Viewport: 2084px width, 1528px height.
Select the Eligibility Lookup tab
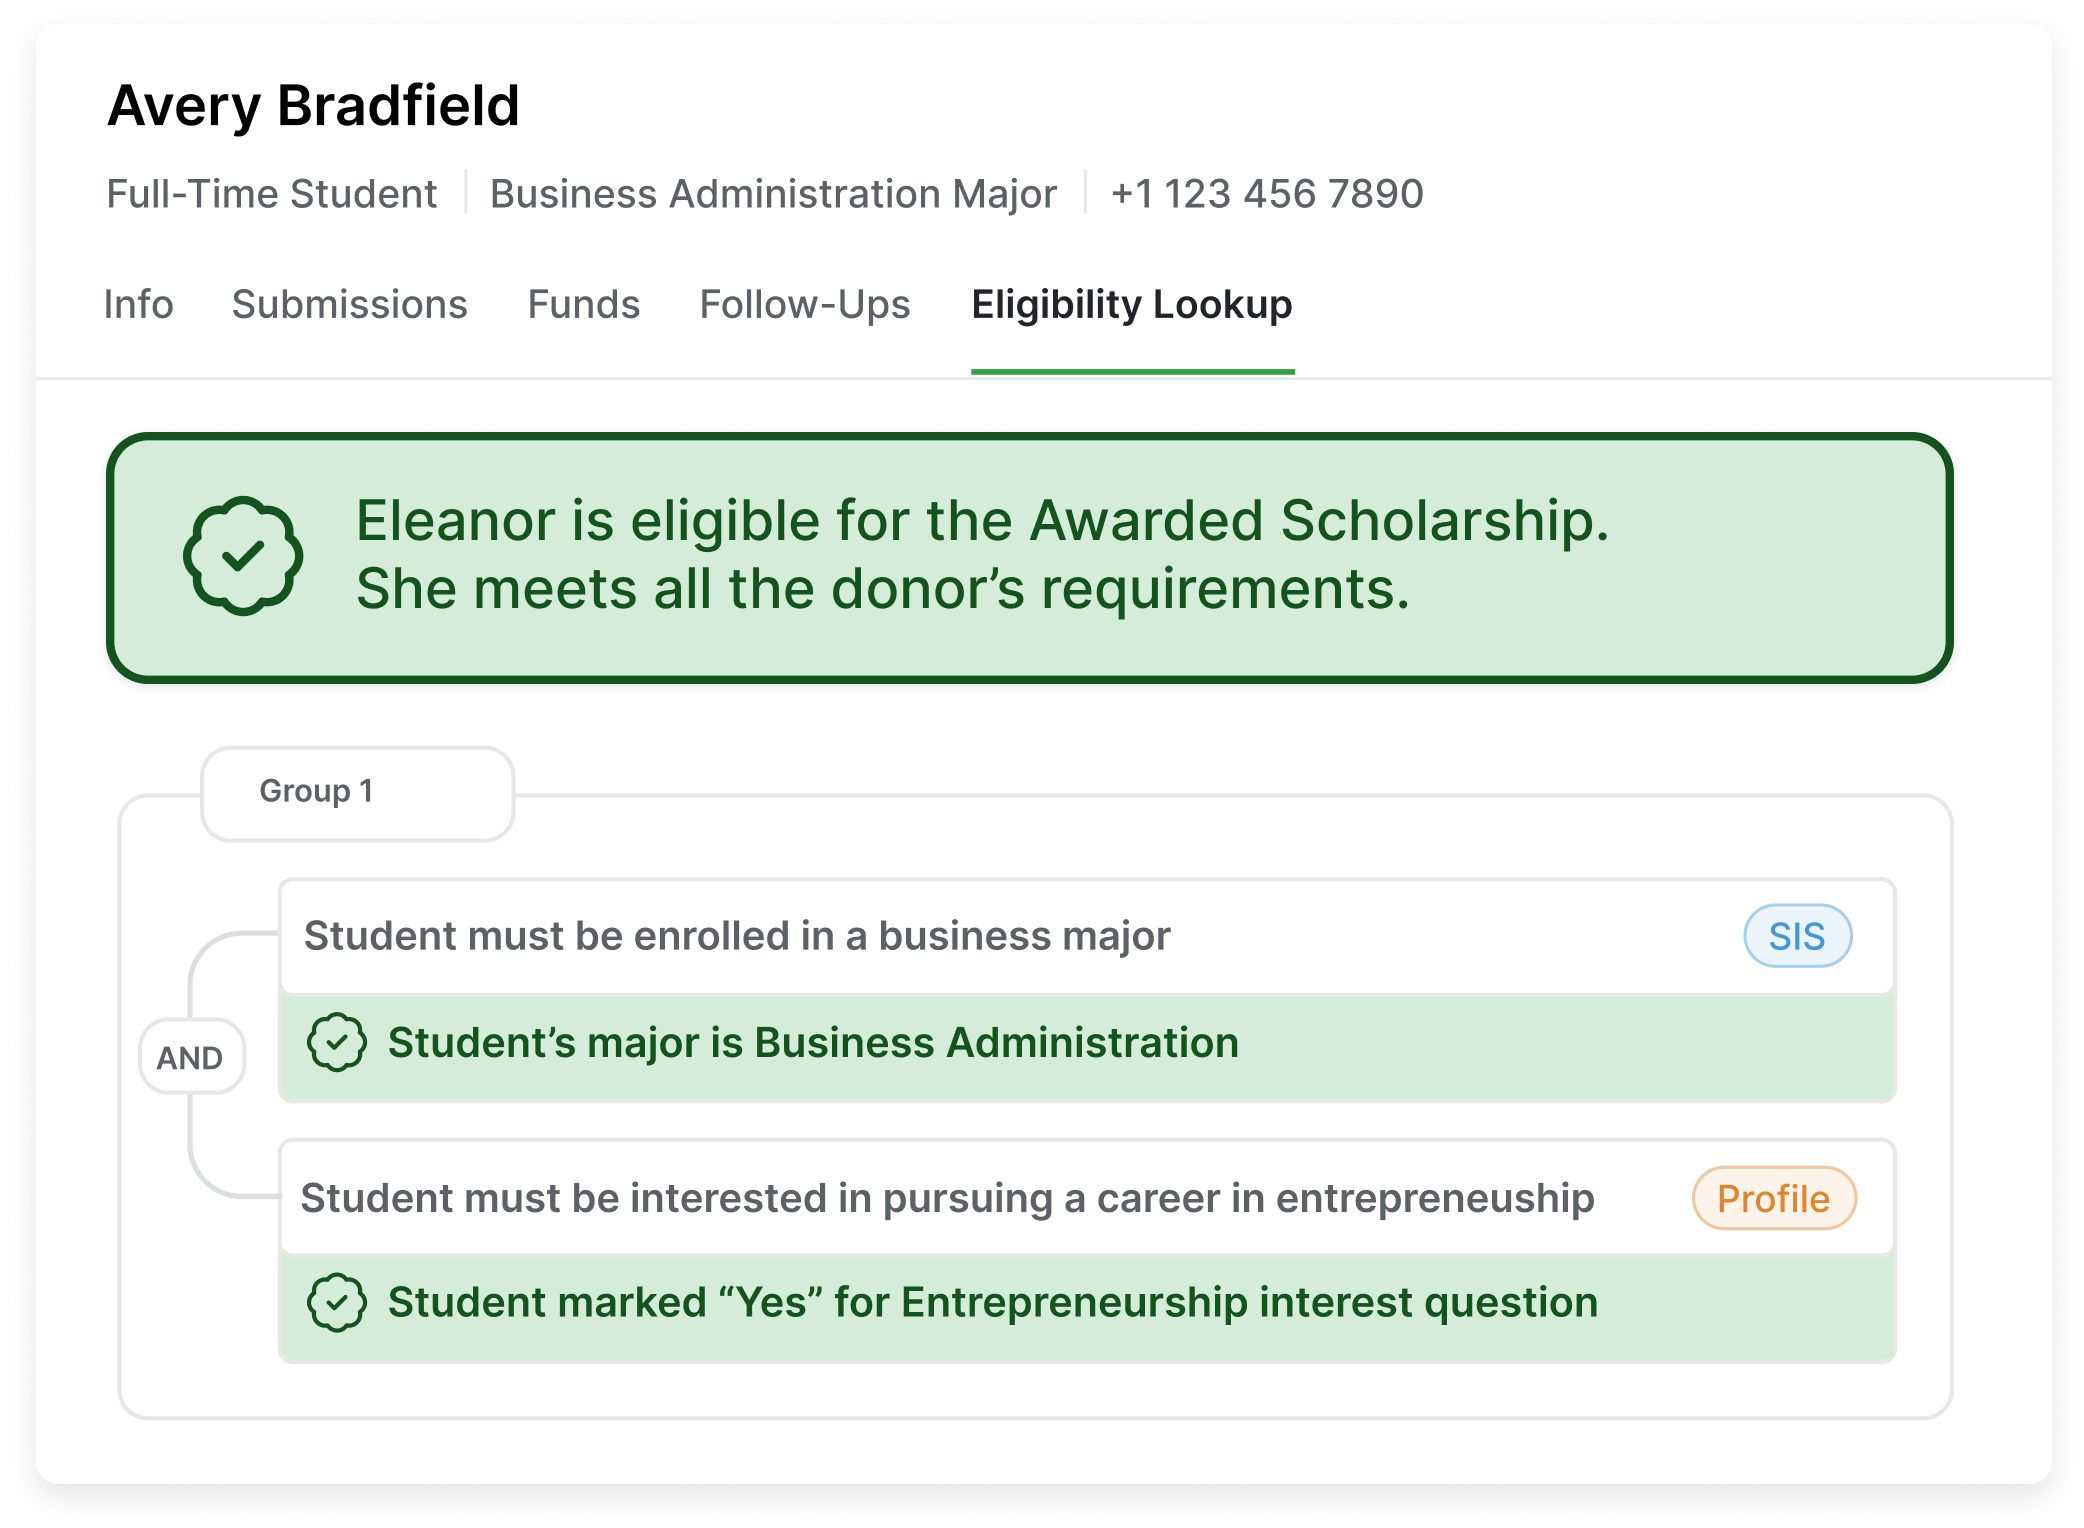pyautogui.click(x=1132, y=304)
